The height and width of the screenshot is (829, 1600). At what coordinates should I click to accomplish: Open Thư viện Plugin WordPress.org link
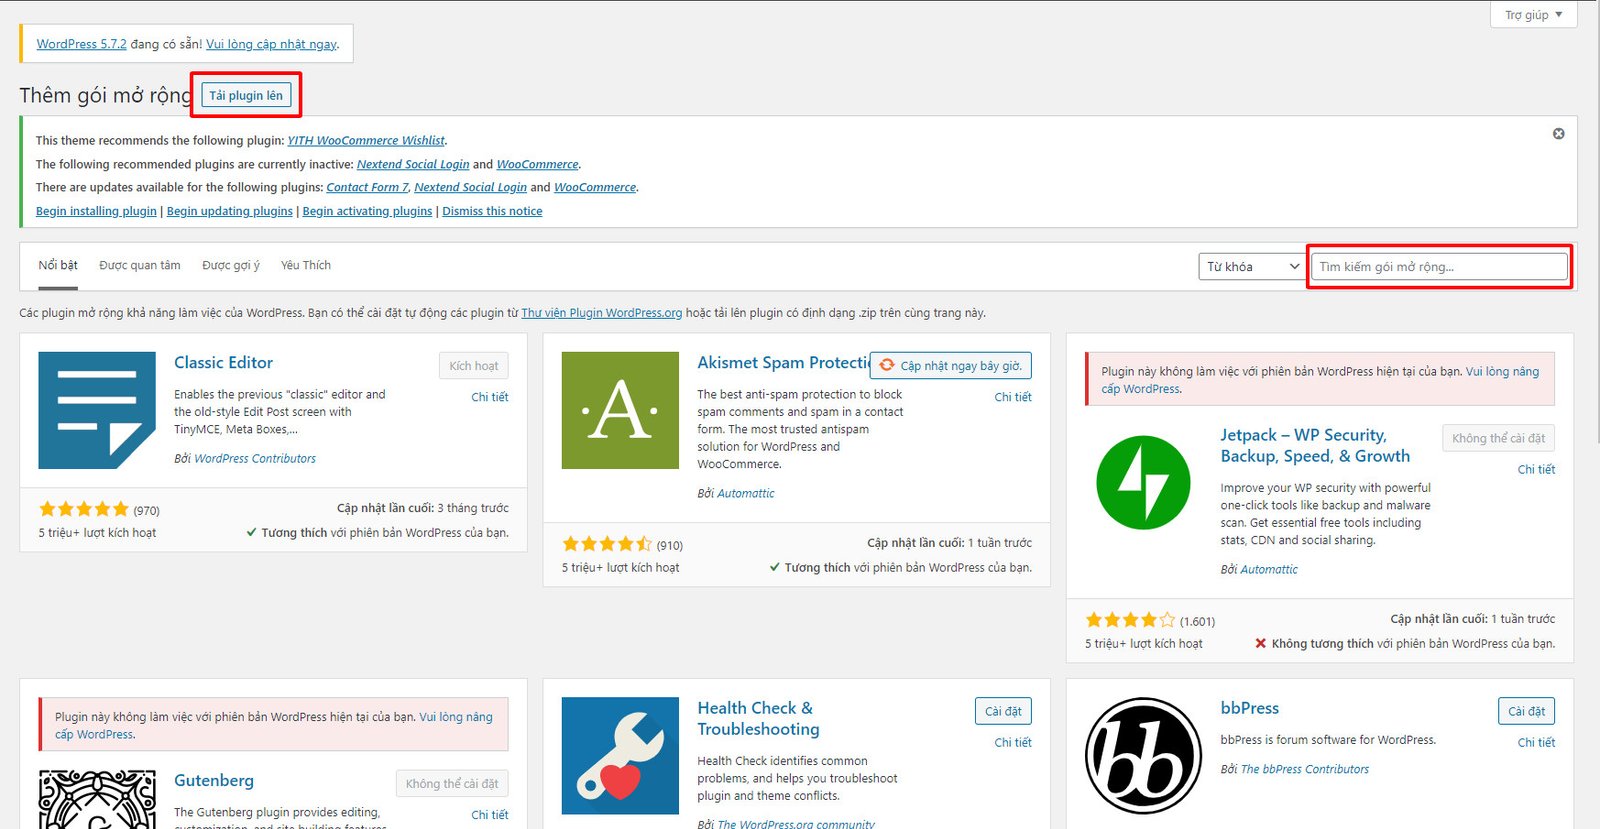tap(602, 313)
